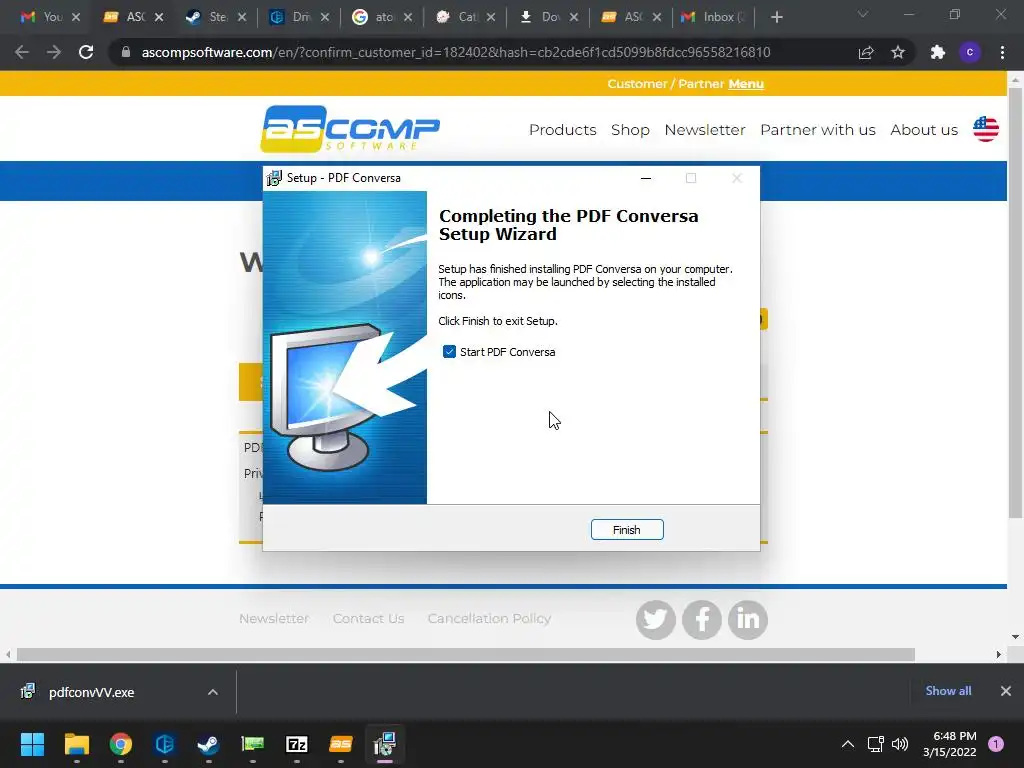Open ASCOMP app taskbar icon
1024x768 pixels.
tap(341, 744)
